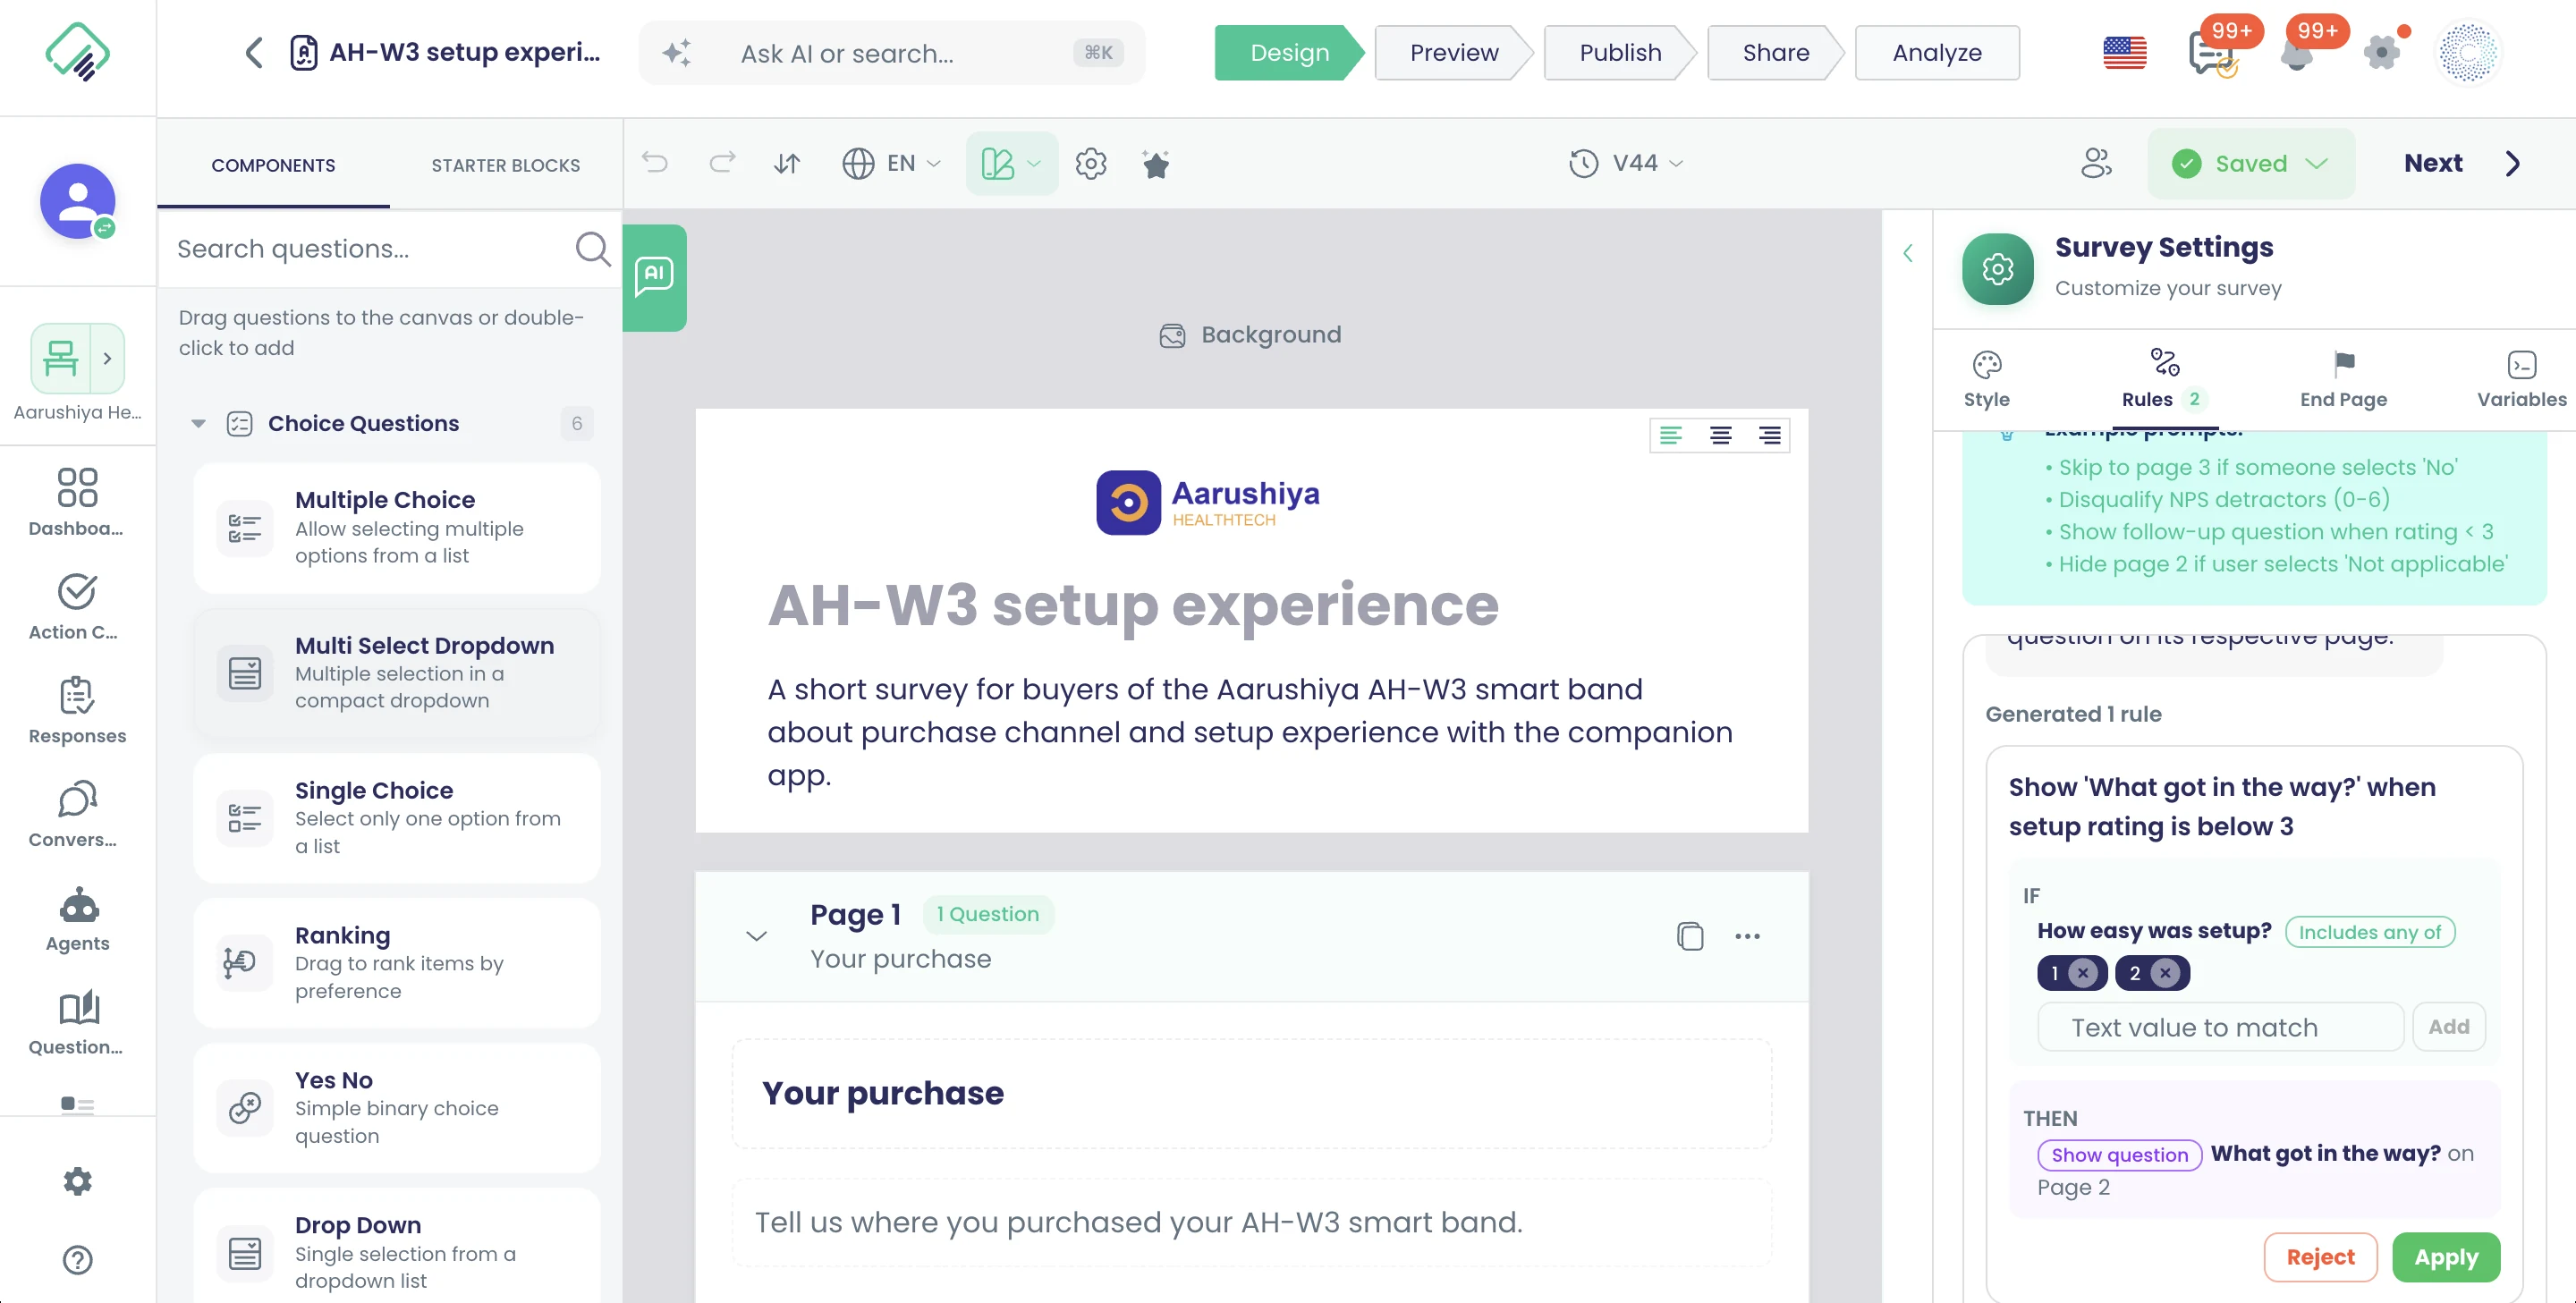Duplicate Page 1 with copy icon
This screenshot has width=2576, height=1303.
pos(1690,936)
